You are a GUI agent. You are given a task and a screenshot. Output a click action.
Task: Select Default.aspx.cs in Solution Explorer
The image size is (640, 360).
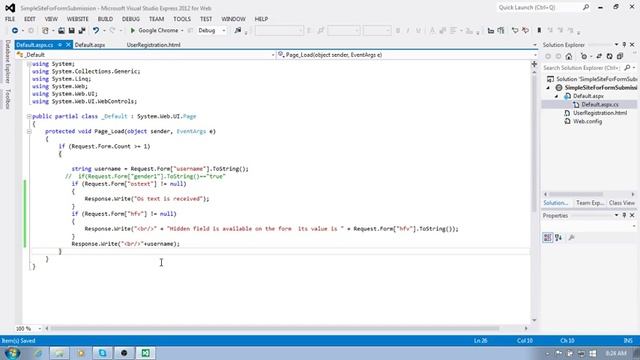600,105
